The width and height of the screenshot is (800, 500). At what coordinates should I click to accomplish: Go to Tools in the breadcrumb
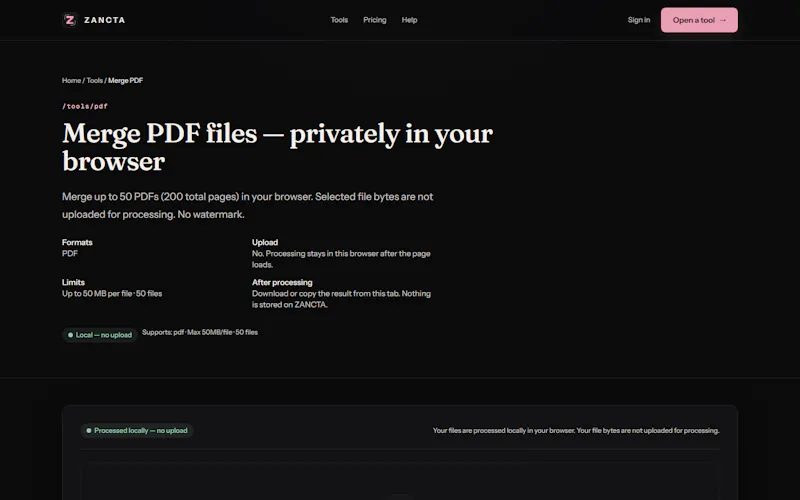coord(94,81)
